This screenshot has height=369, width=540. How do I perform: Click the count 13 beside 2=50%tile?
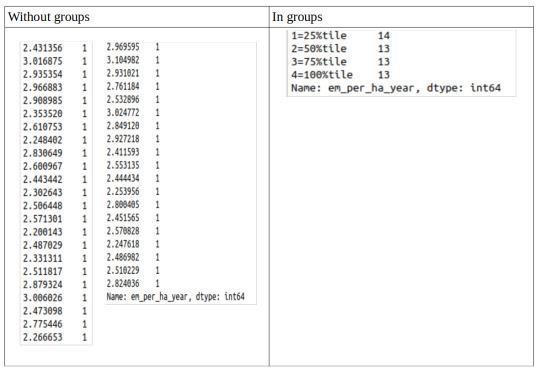coord(384,49)
